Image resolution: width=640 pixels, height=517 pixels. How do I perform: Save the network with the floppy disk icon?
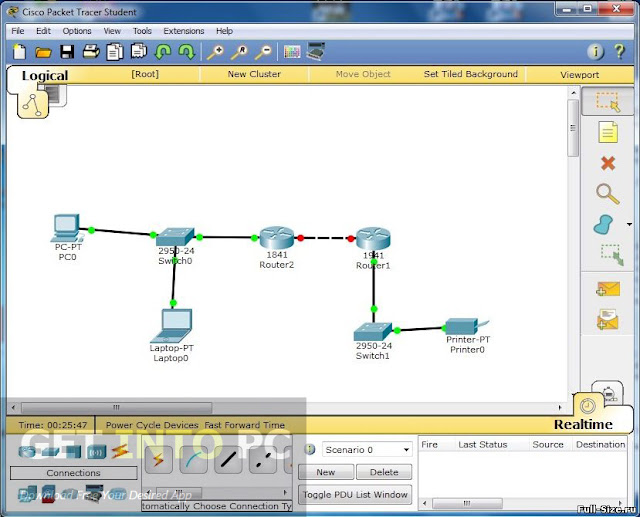[67, 52]
